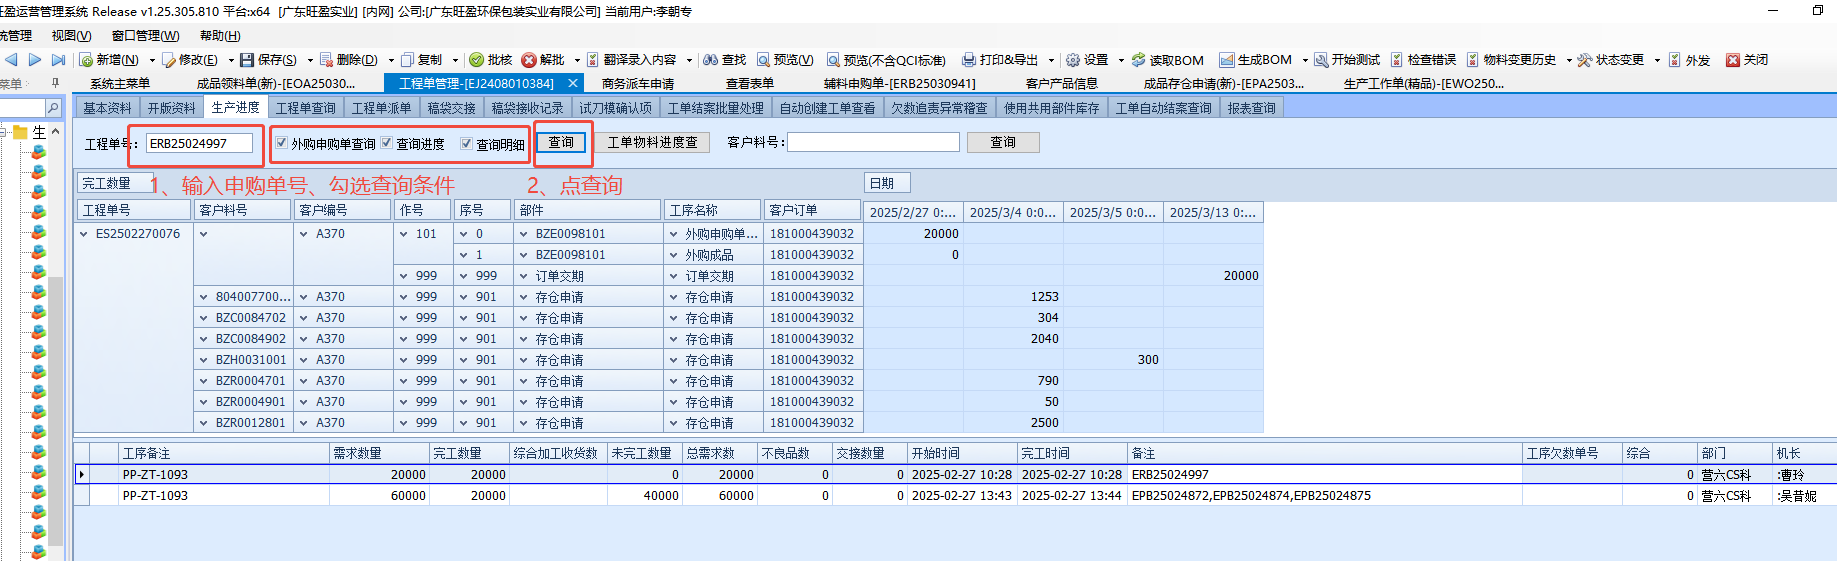
Task: Click the left menu panel search input
Action: (x=22, y=107)
